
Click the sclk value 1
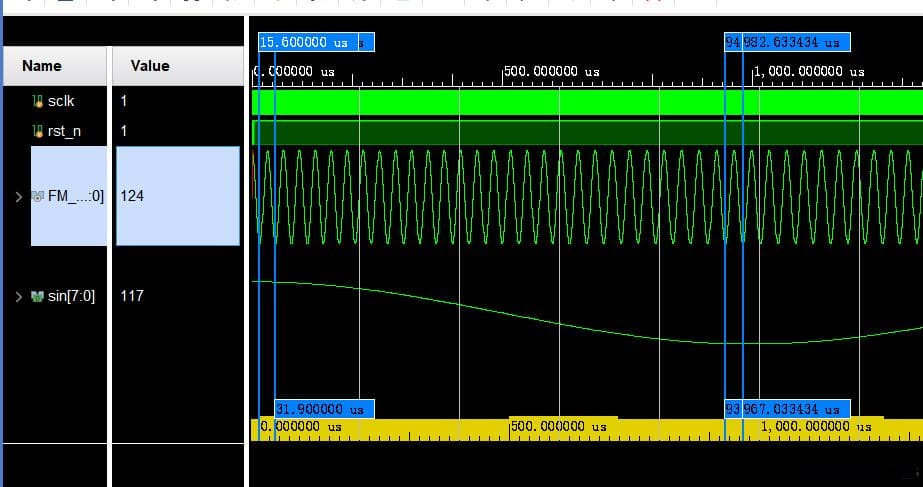point(124,101)
